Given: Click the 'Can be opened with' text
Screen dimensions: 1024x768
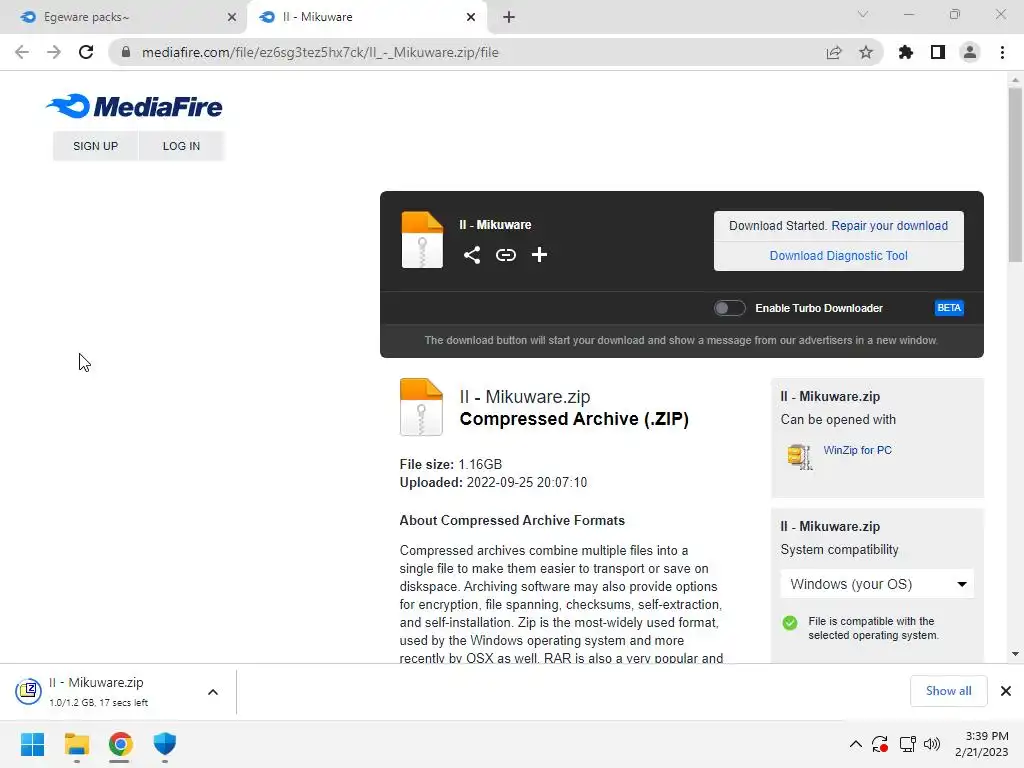Looking at the screenshot, I should point(838,420).
